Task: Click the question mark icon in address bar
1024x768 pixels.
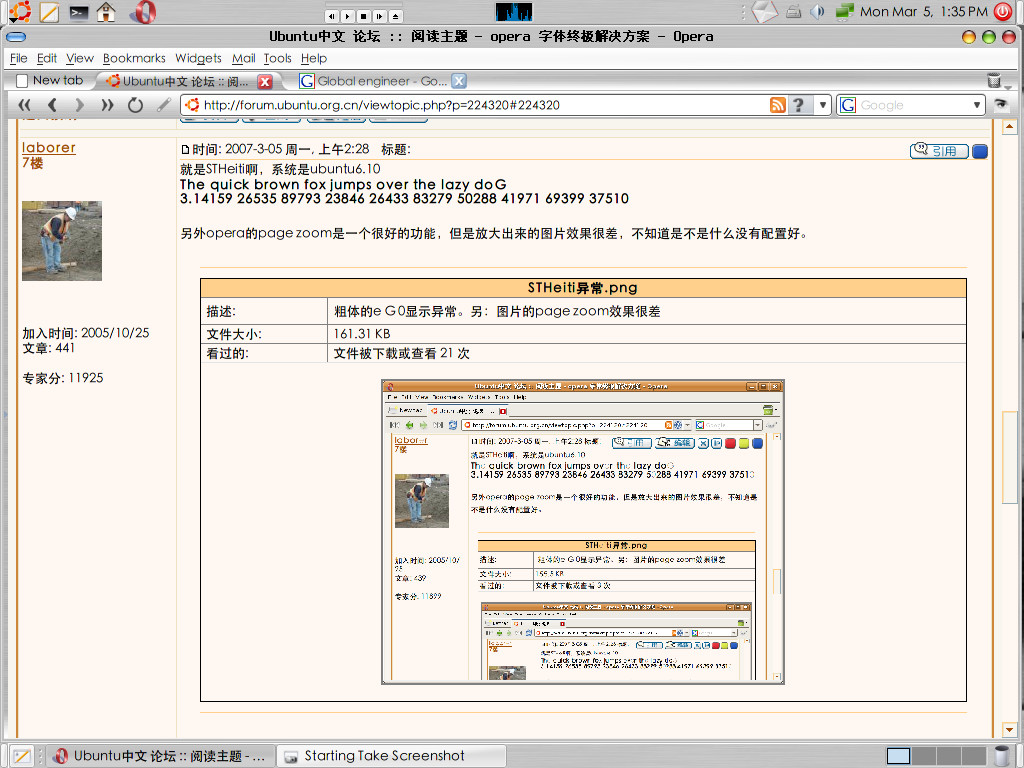Action: (x=799, y=105)
